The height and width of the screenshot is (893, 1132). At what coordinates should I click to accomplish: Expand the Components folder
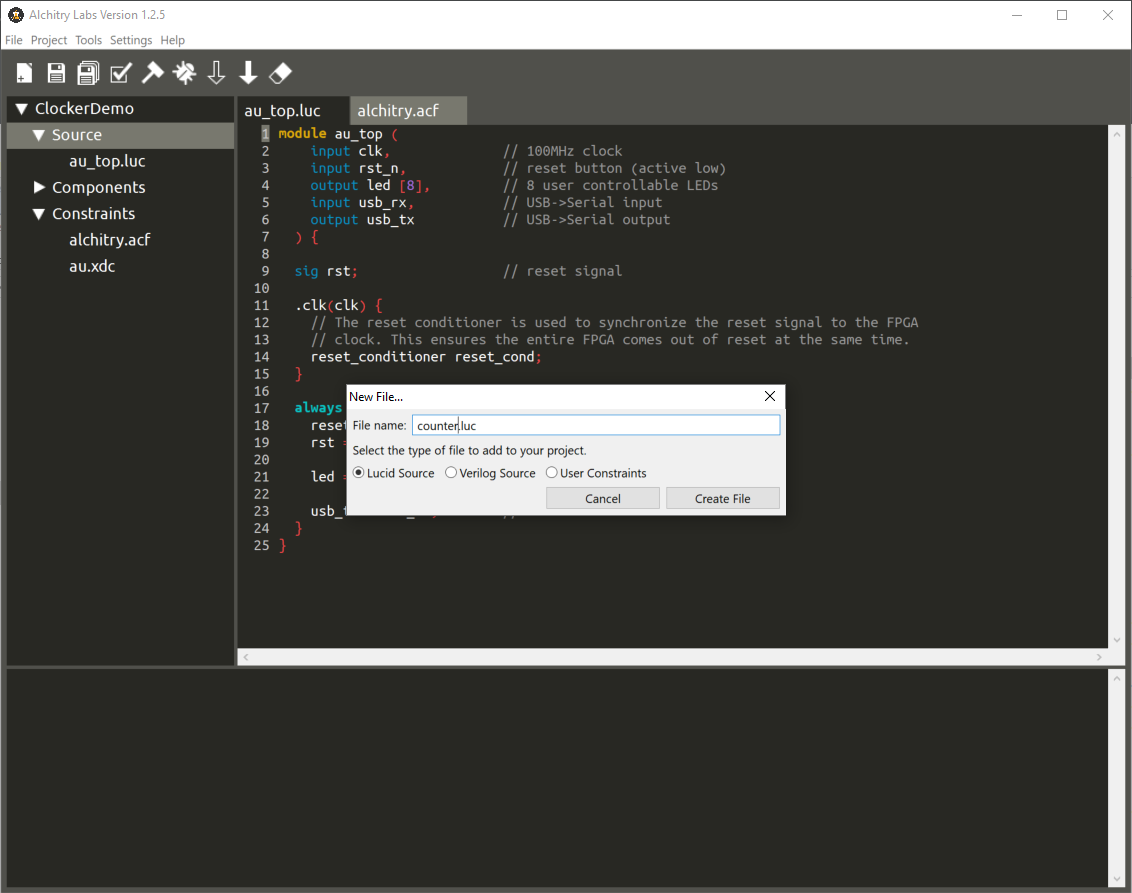tap(39, 188)
